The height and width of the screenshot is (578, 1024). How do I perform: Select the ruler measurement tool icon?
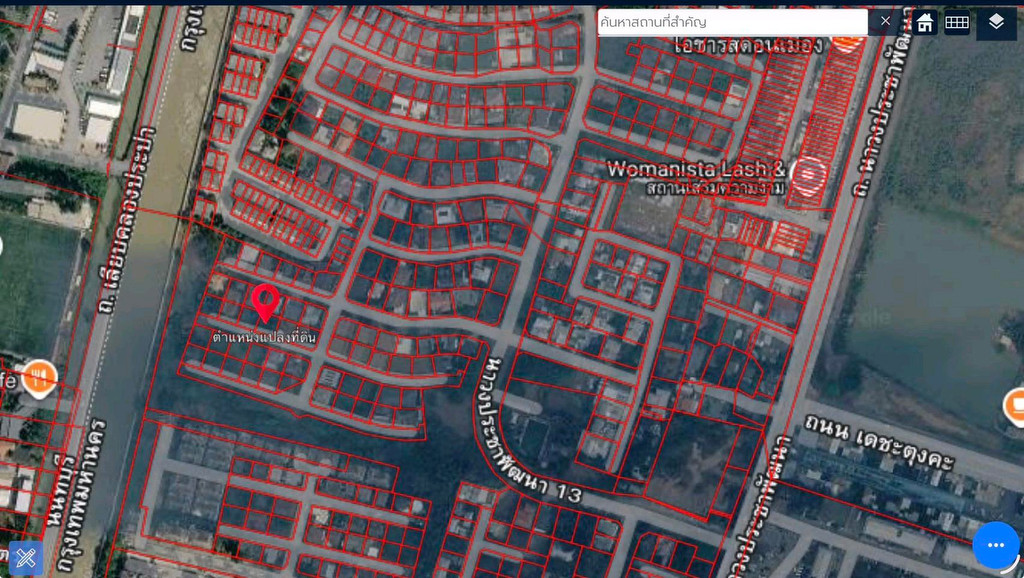click(25, 558)
